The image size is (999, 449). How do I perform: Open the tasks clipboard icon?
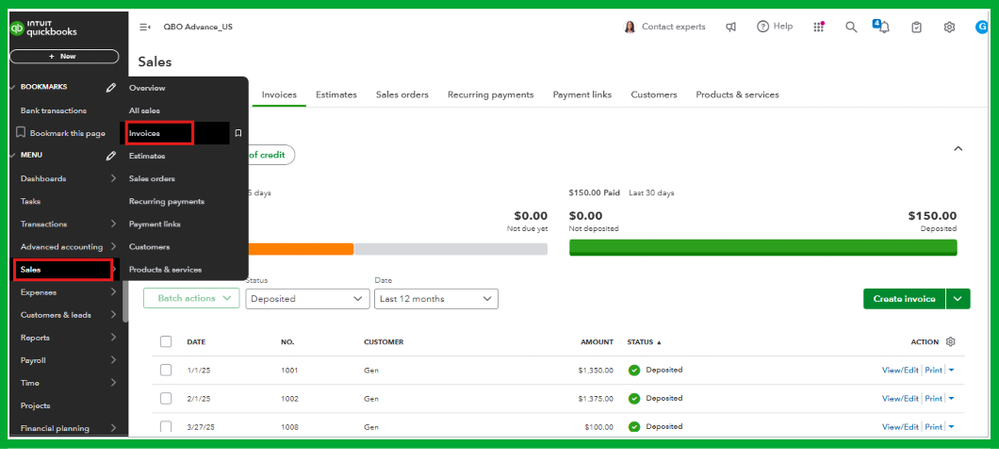(916, 27)
